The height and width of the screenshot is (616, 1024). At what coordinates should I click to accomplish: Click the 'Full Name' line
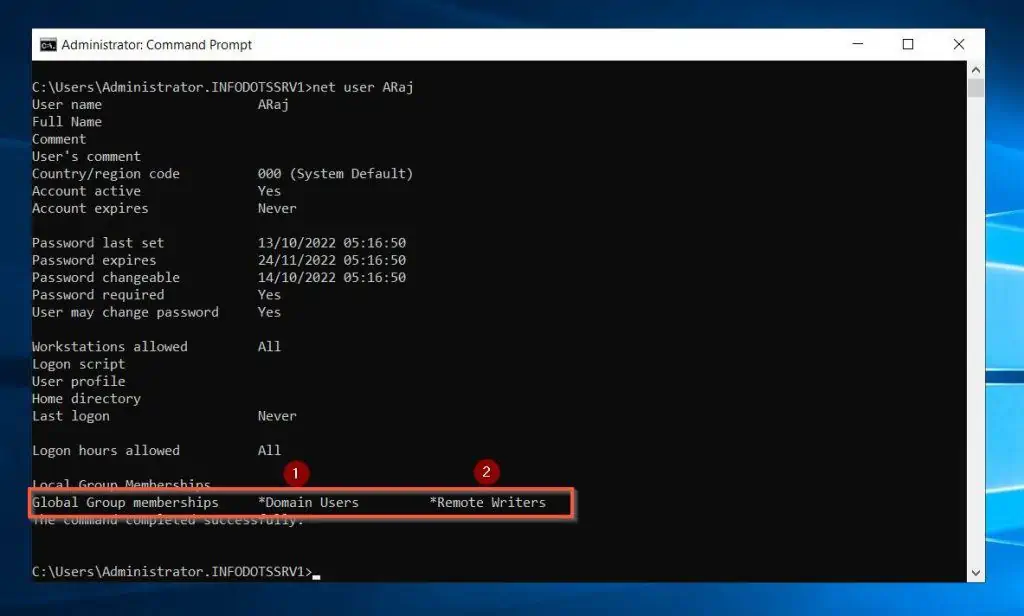tap(67, 122)
